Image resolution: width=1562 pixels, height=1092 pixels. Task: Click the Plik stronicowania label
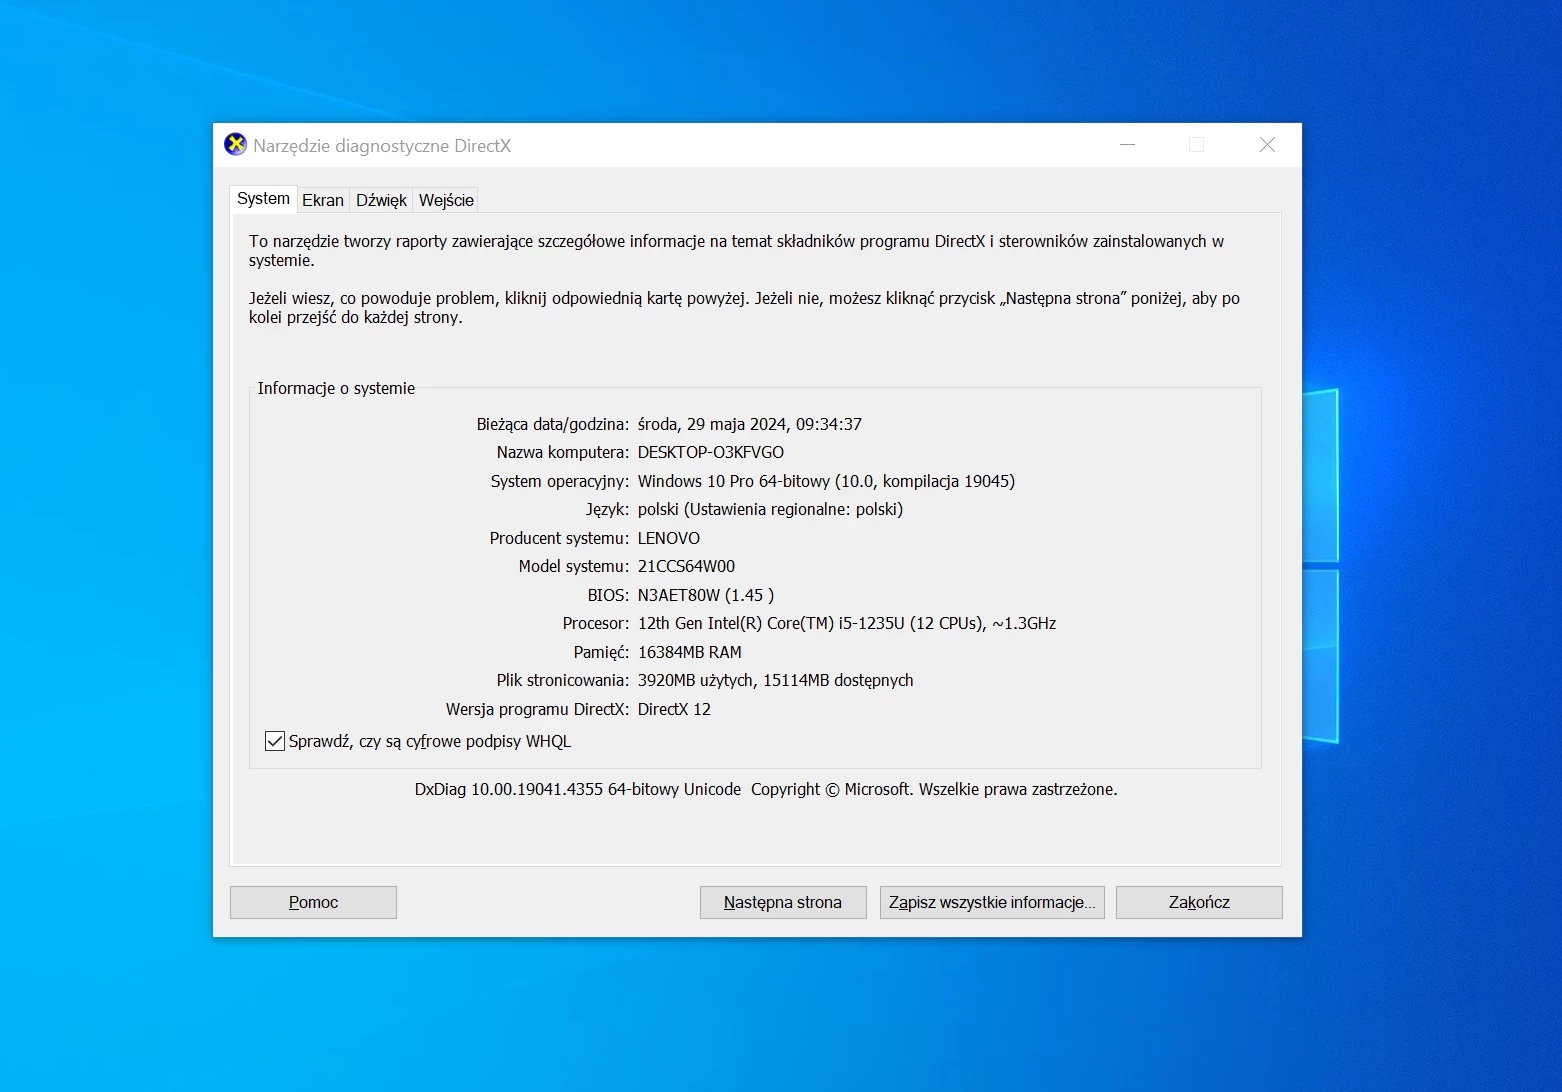pyautogui.click(x=563, y=680)
